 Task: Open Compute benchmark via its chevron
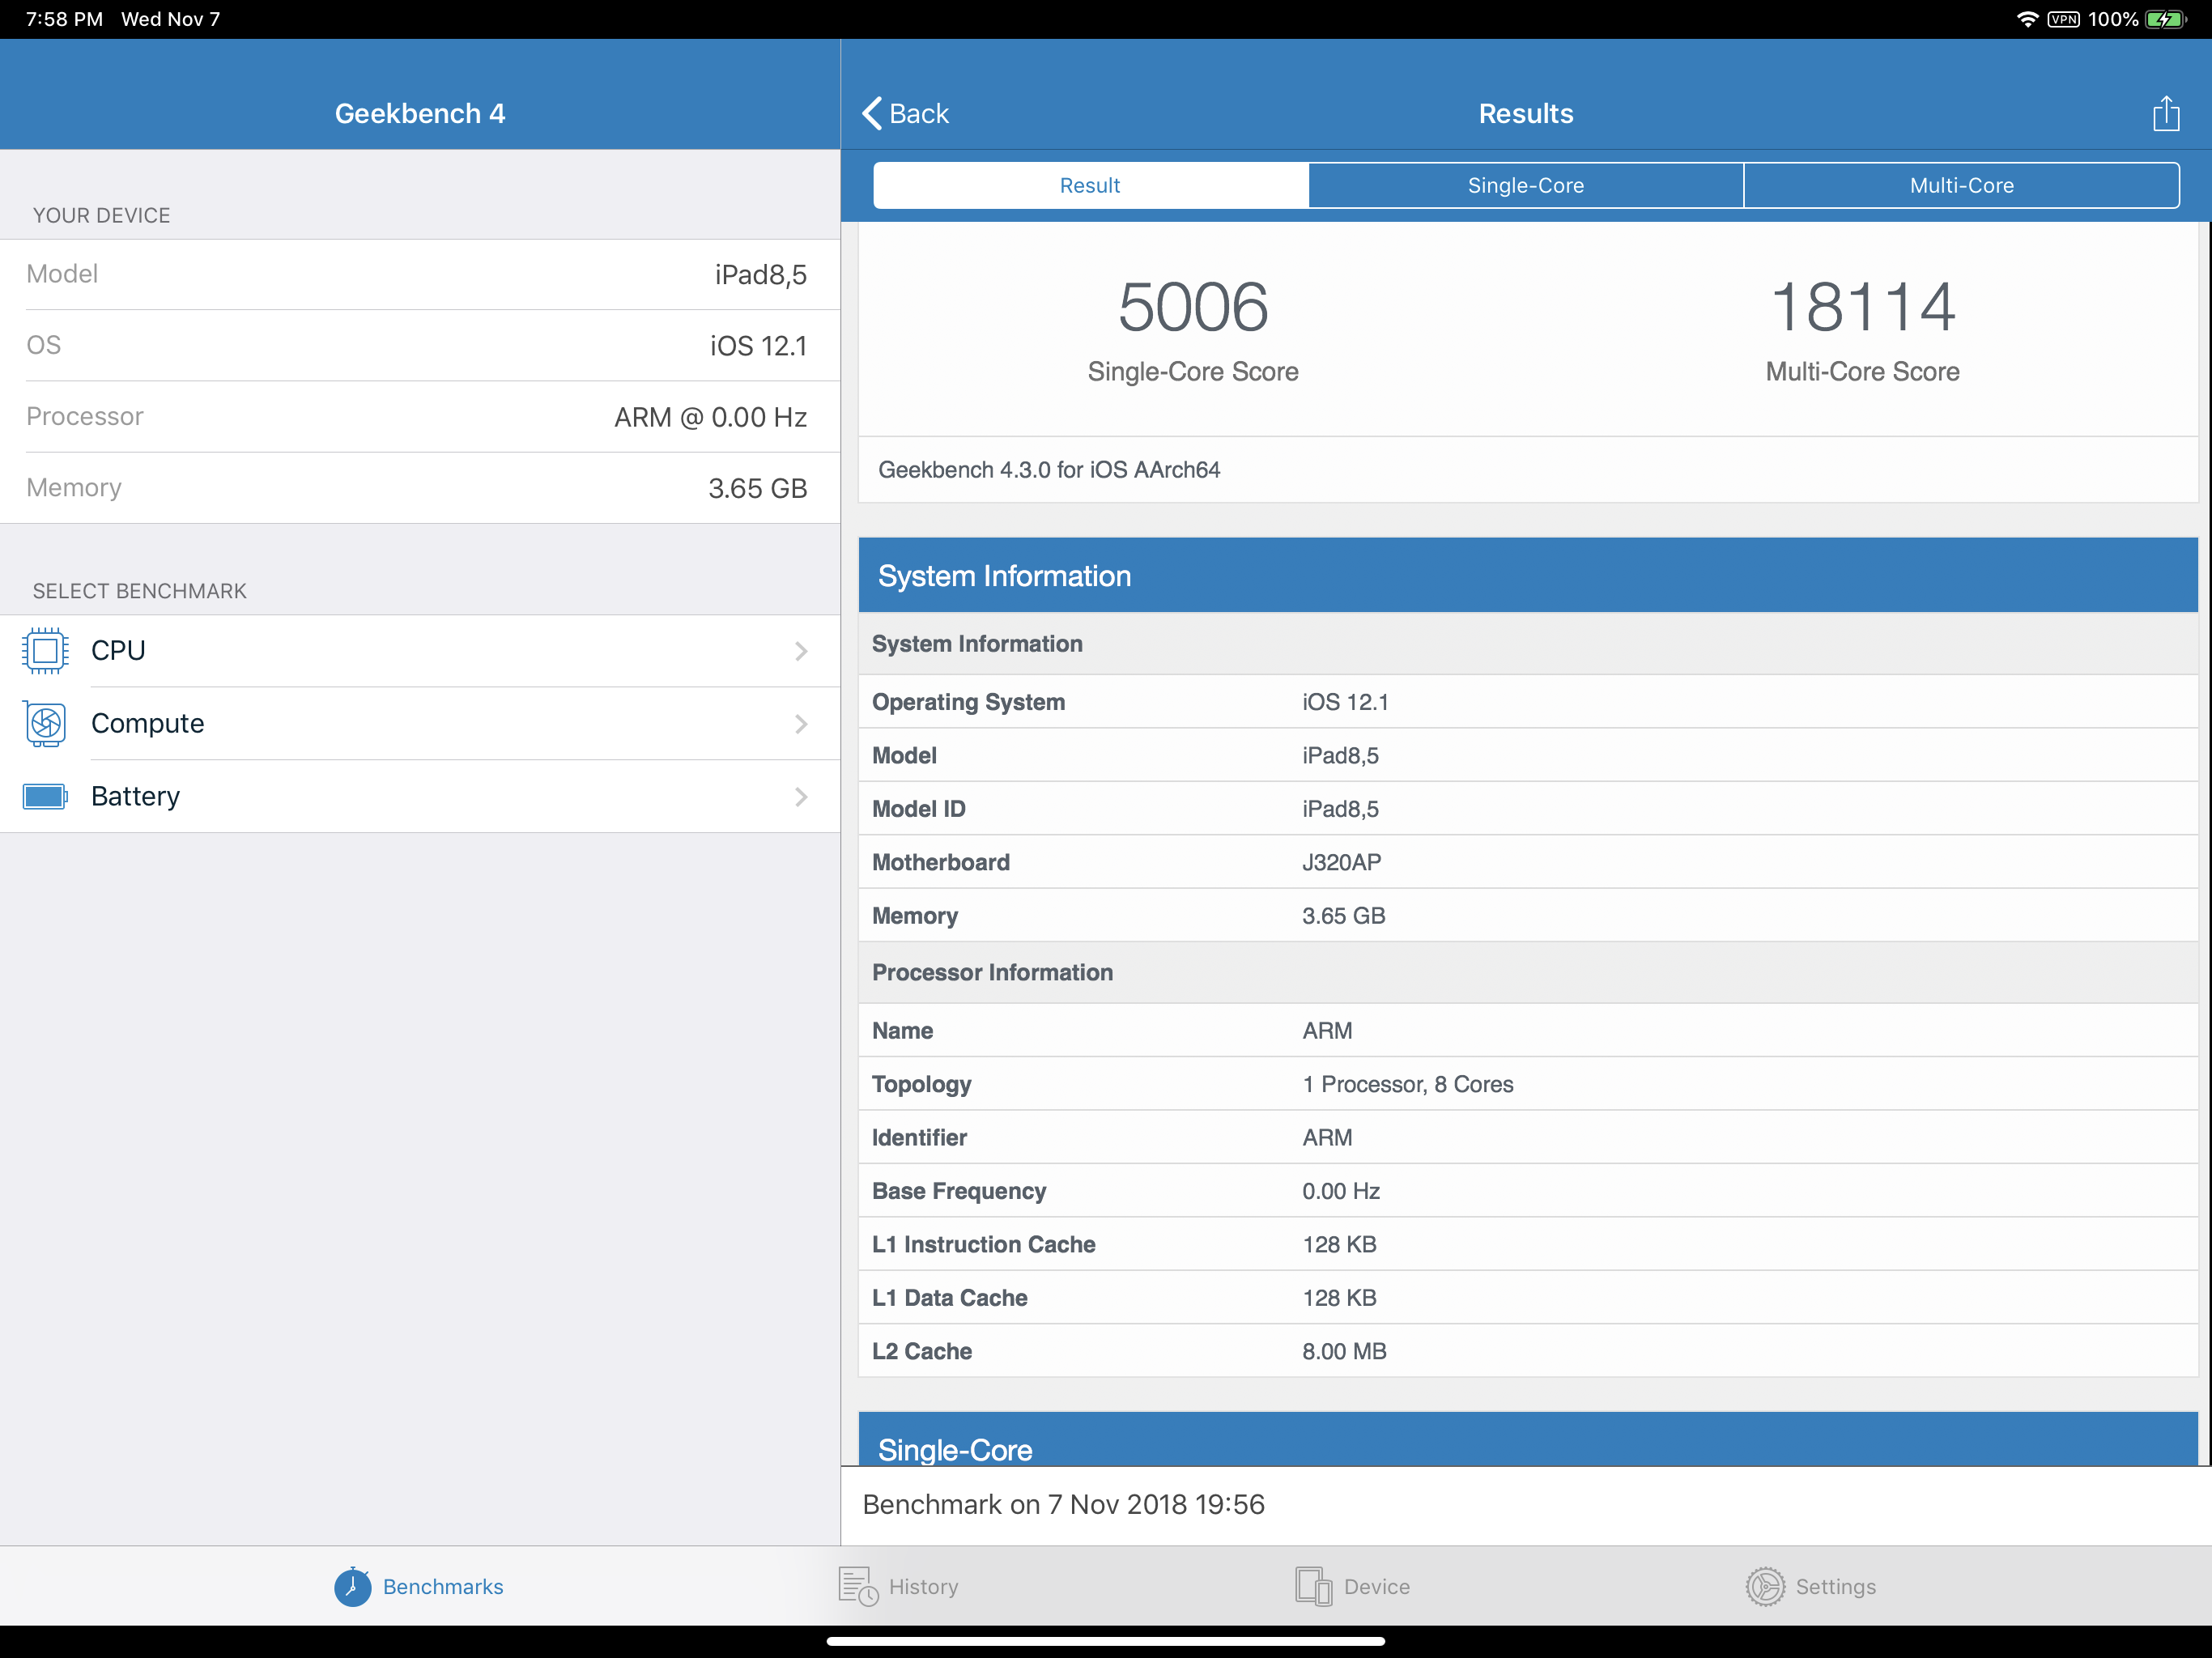click(801, 724)
